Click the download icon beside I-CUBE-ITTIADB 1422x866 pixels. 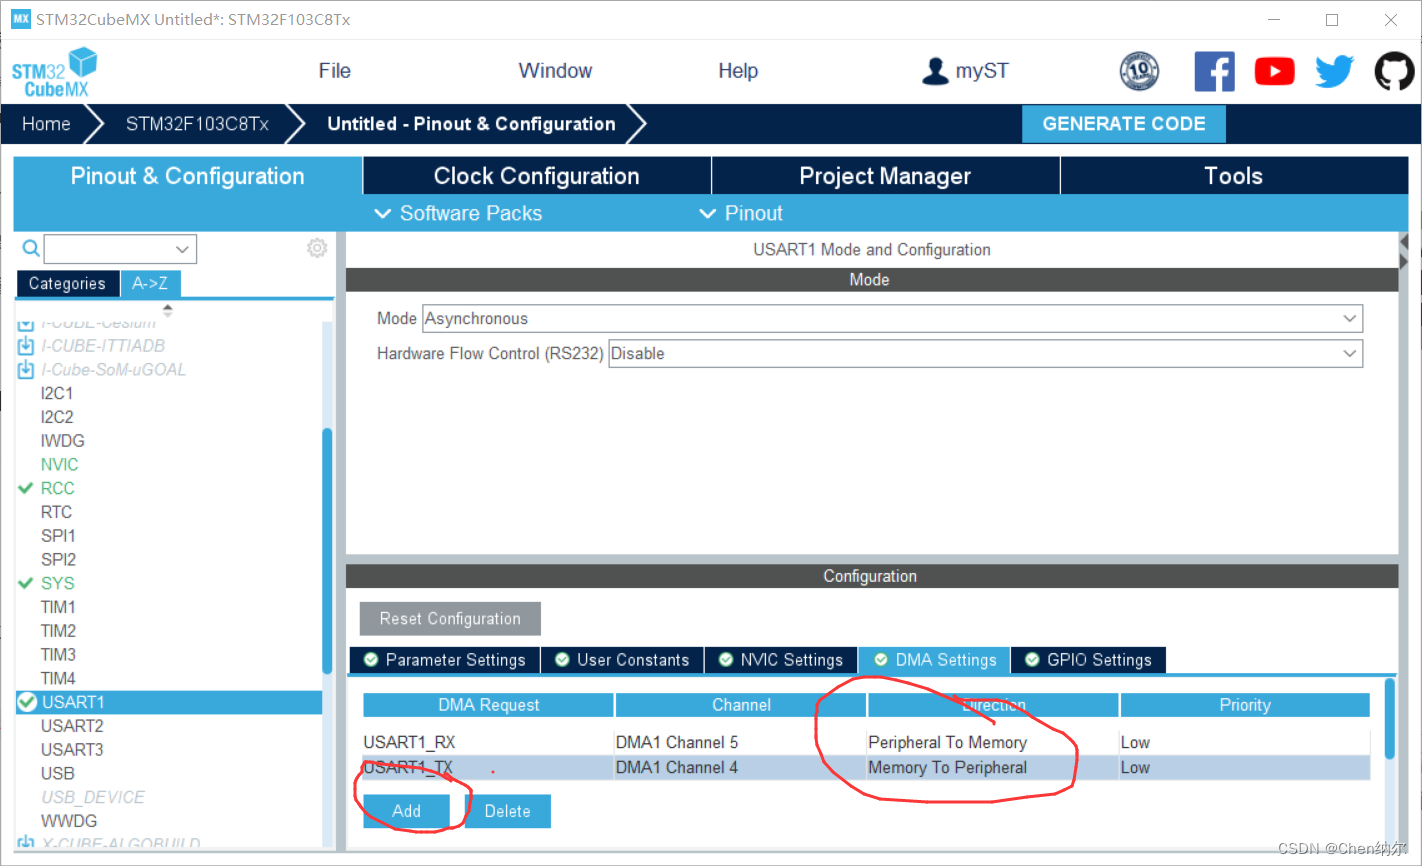(x=26, y=346)
